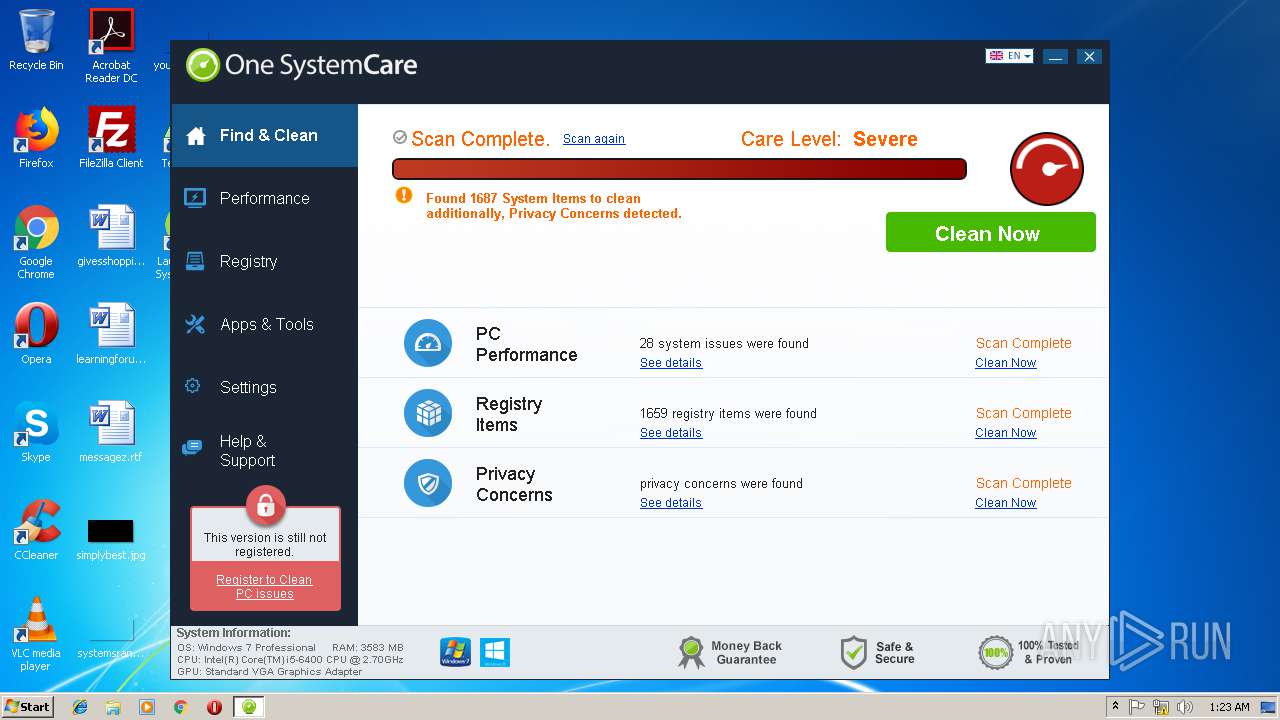See details for PC Performance issues
This screenshot has height=720, width=1280.
pyautogui.click(x=671, y=363)
